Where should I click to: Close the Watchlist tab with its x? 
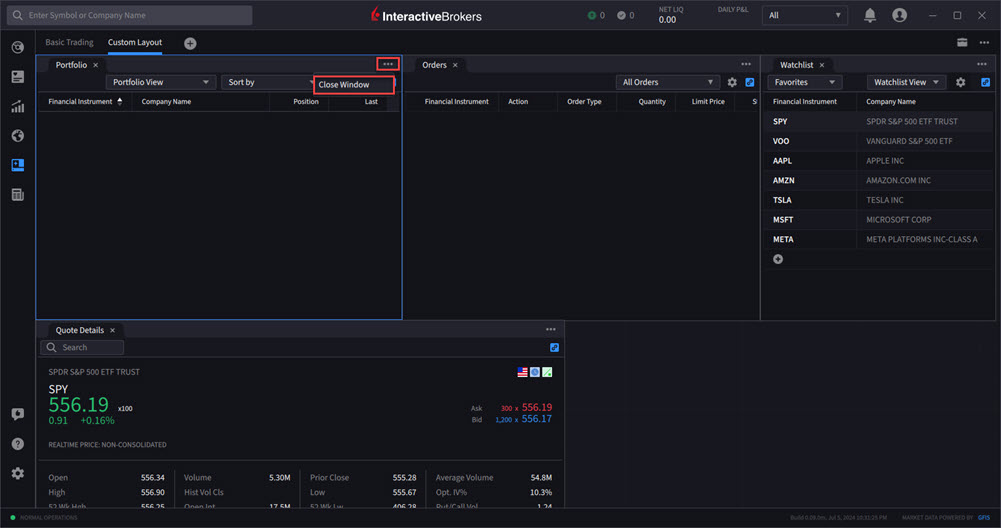pos(822,65)
